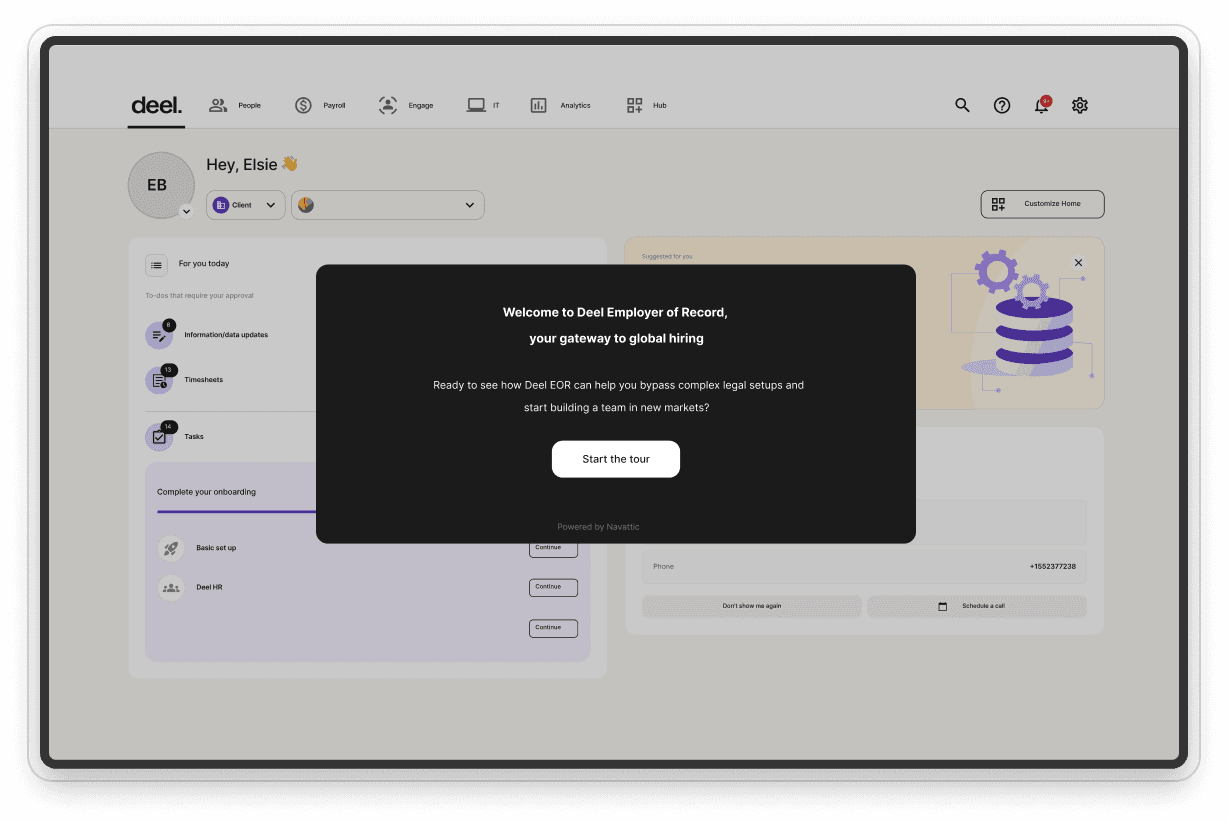Click the Deel HR label
The image size is (1228, 821).
point(209,587)
